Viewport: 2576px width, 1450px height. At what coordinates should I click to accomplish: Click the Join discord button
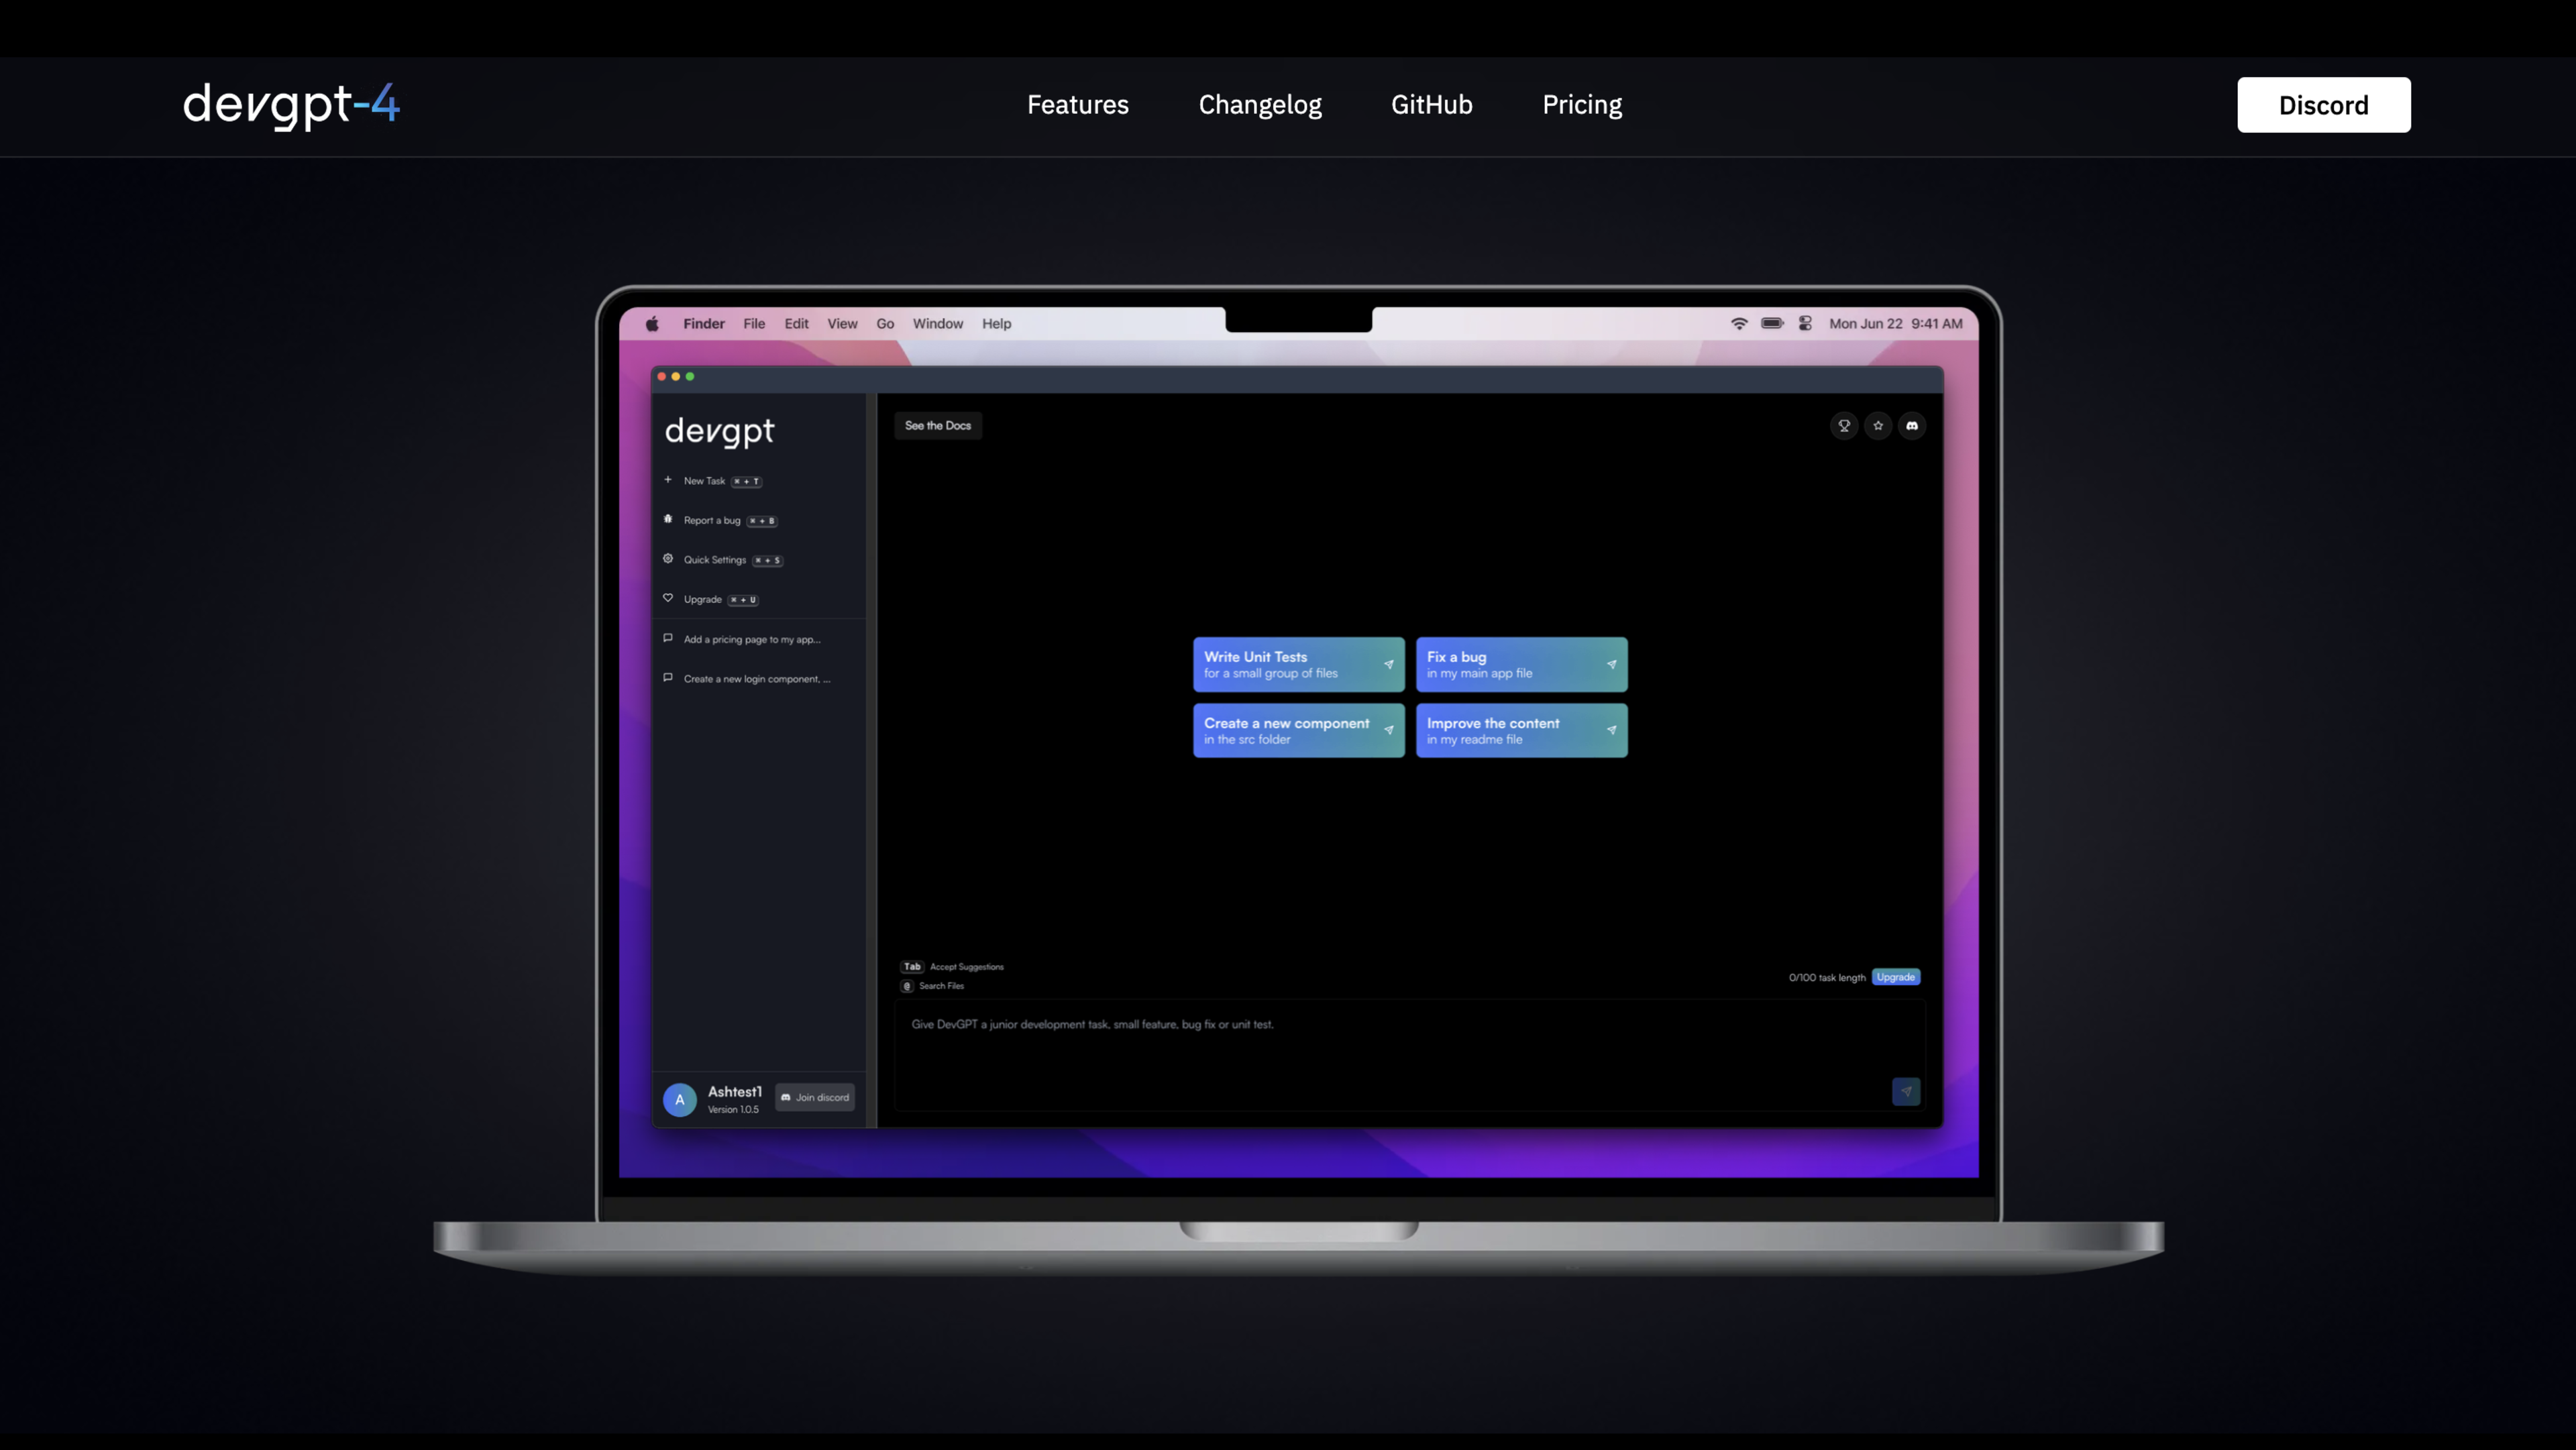point(815,1098)
